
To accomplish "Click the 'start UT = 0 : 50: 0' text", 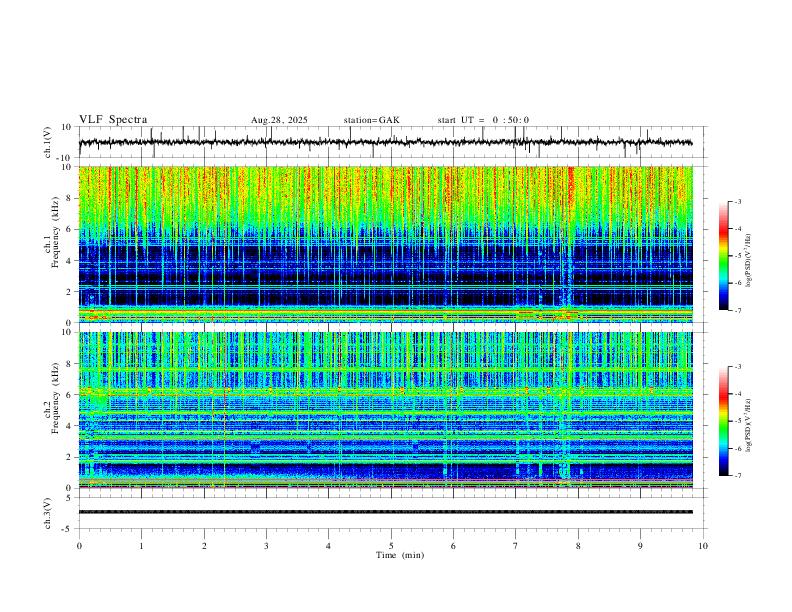I will pos(483,120).
